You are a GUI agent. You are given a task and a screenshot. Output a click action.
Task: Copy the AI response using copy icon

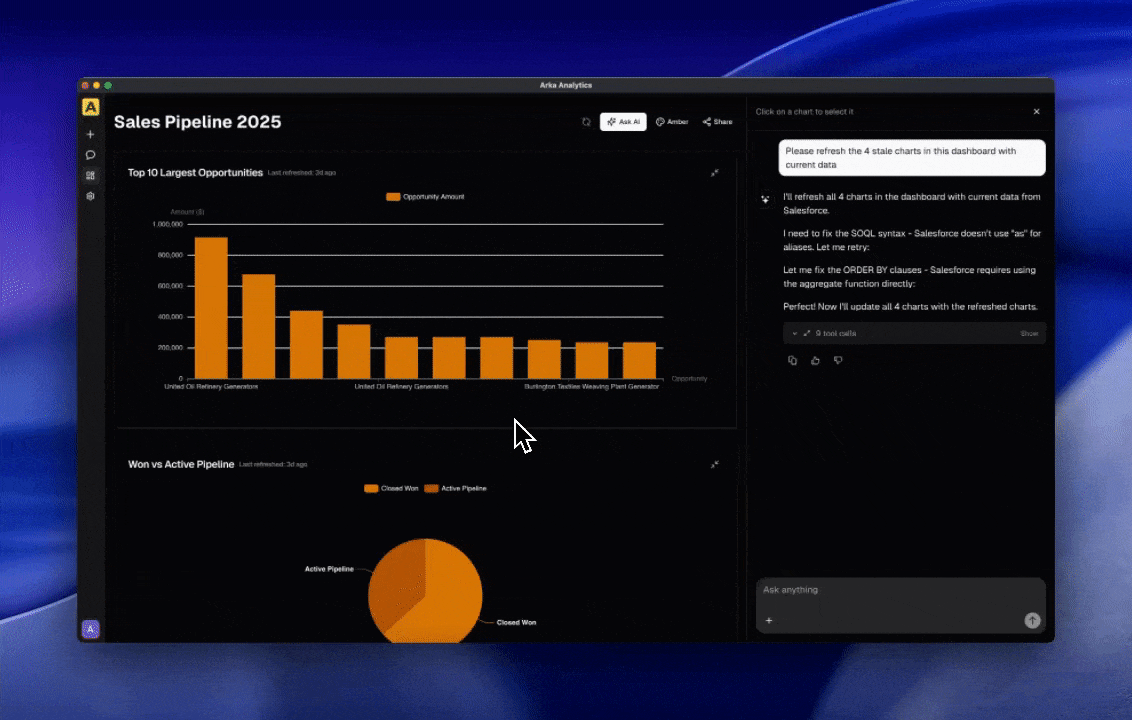pyautogui.click(x=793, y=360)
